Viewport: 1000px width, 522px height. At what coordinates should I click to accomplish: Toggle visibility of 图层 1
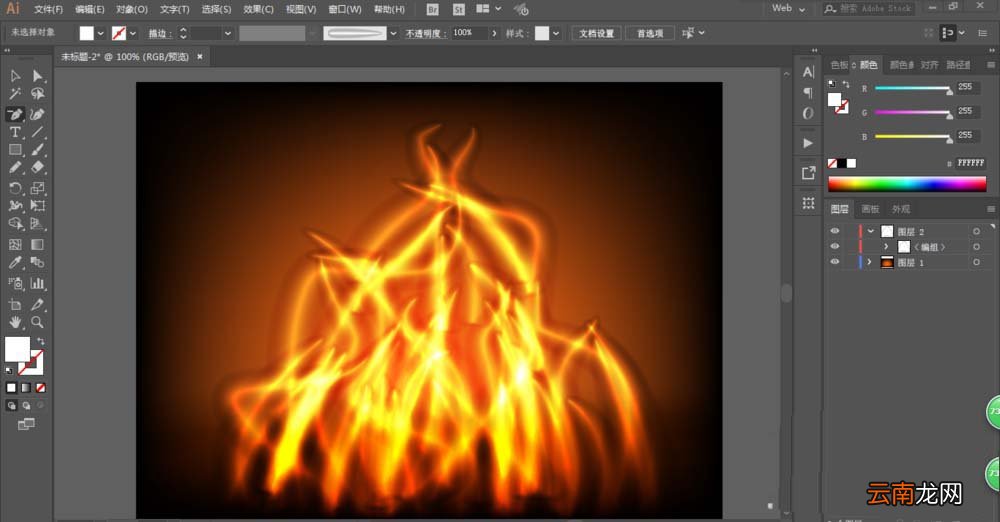click(x=835, y=262)
